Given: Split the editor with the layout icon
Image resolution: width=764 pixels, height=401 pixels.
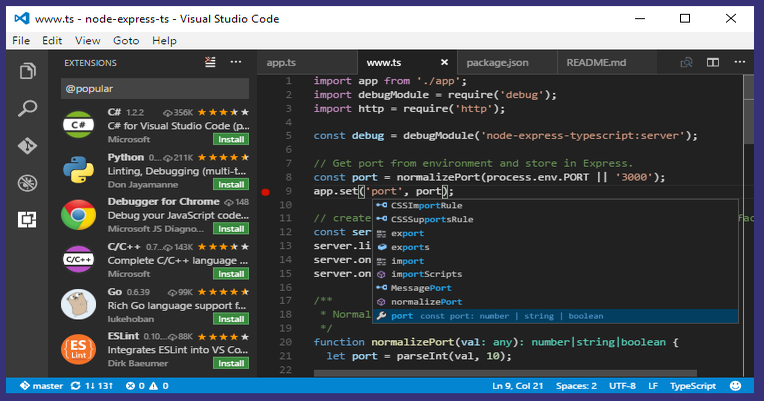Looking at the screenshot, I should tap(713, 62).
